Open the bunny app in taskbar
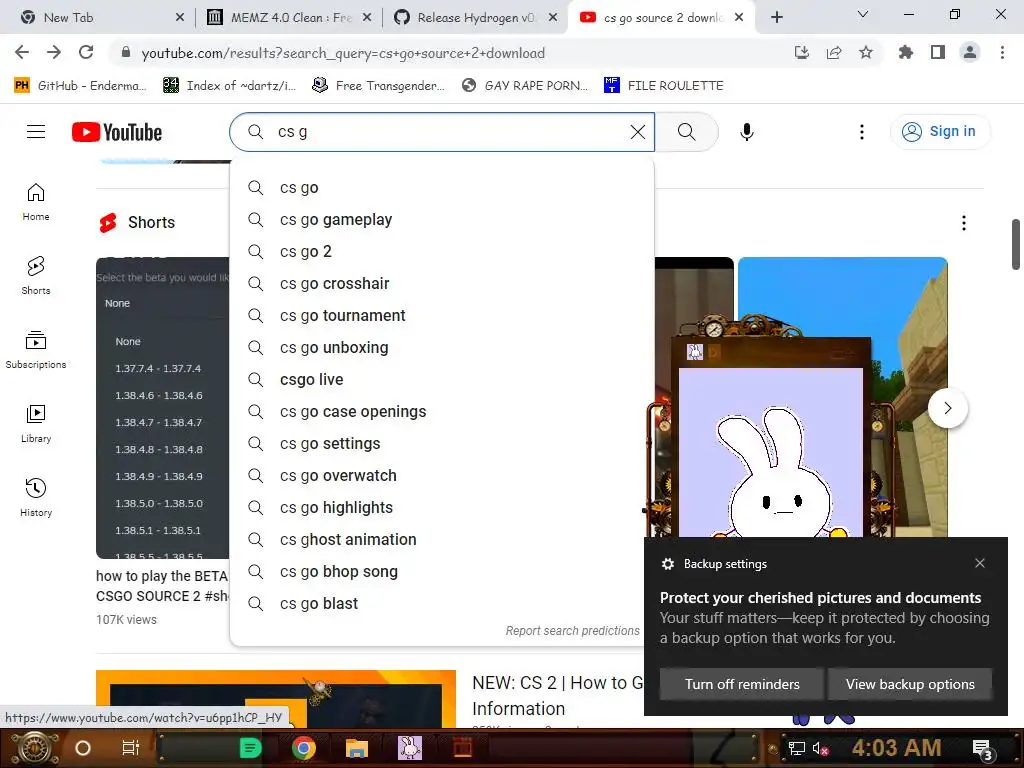Image resolution: width=1024 pixels, height=768 pixels. coord(409,748)
